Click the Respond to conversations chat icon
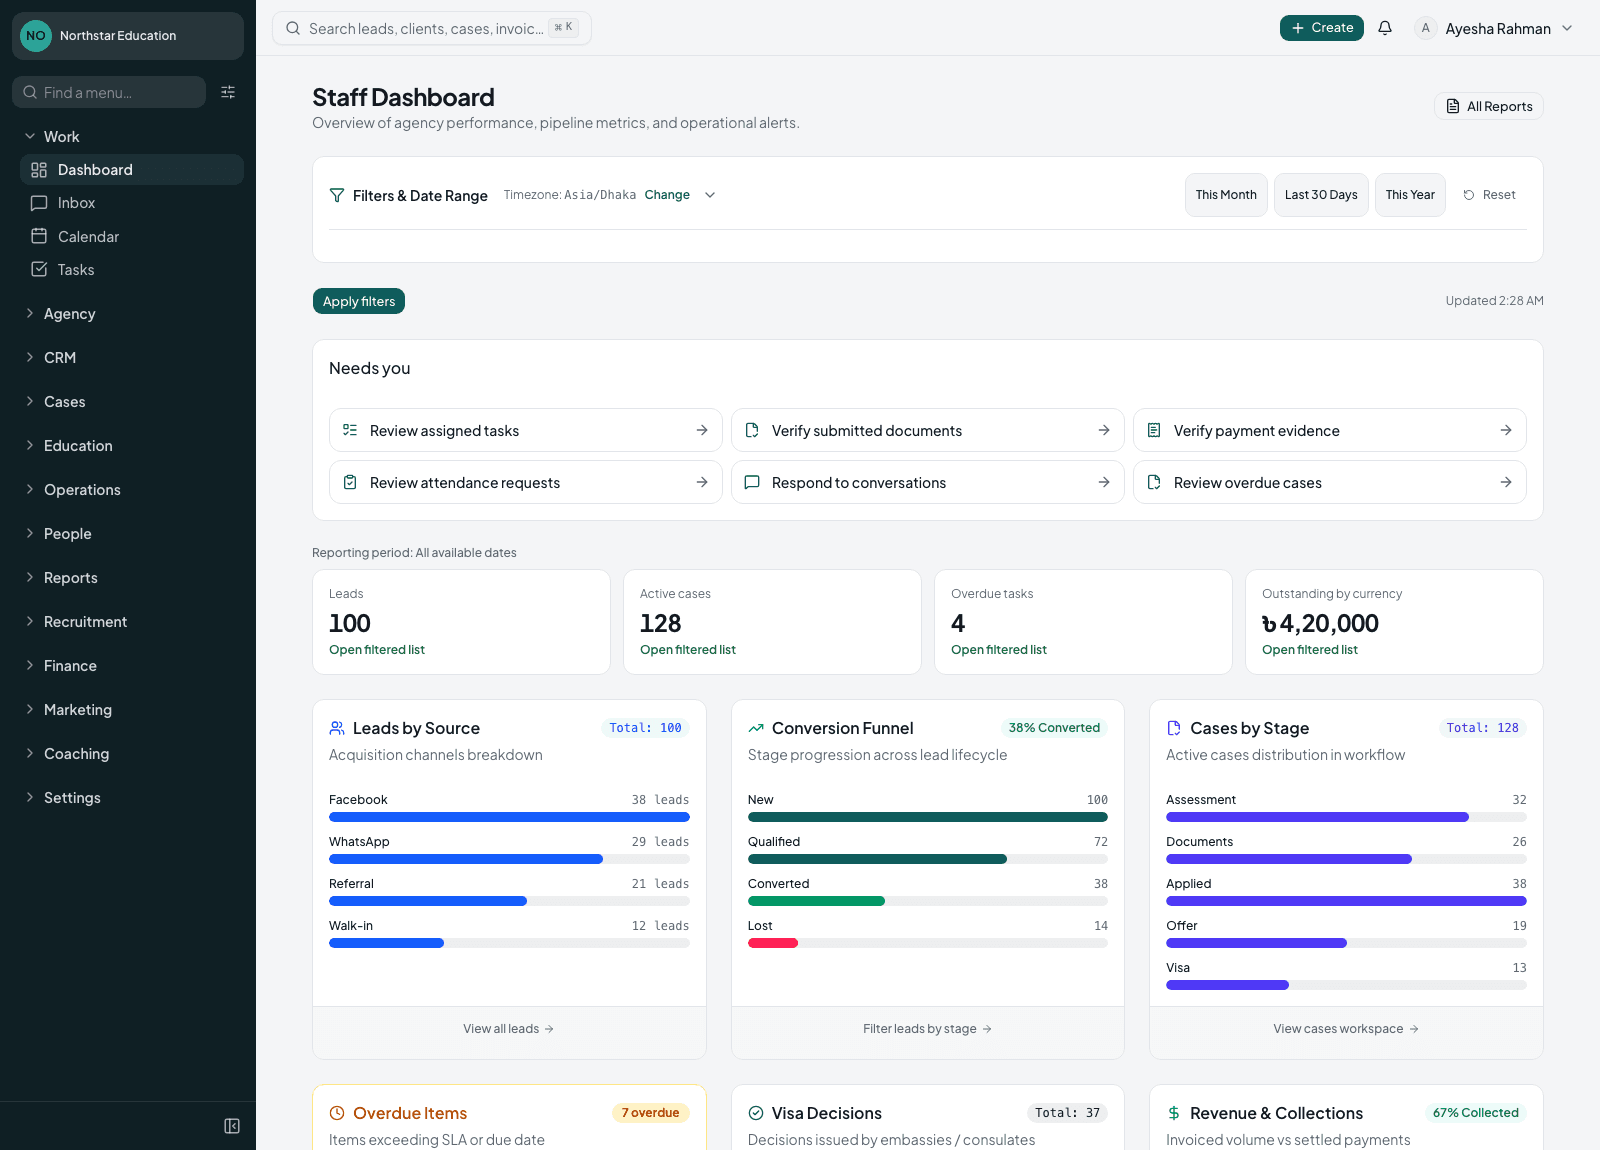The height and width of the screenshot is (1150, 1600). pyautogui.click(x=752, y=482)
